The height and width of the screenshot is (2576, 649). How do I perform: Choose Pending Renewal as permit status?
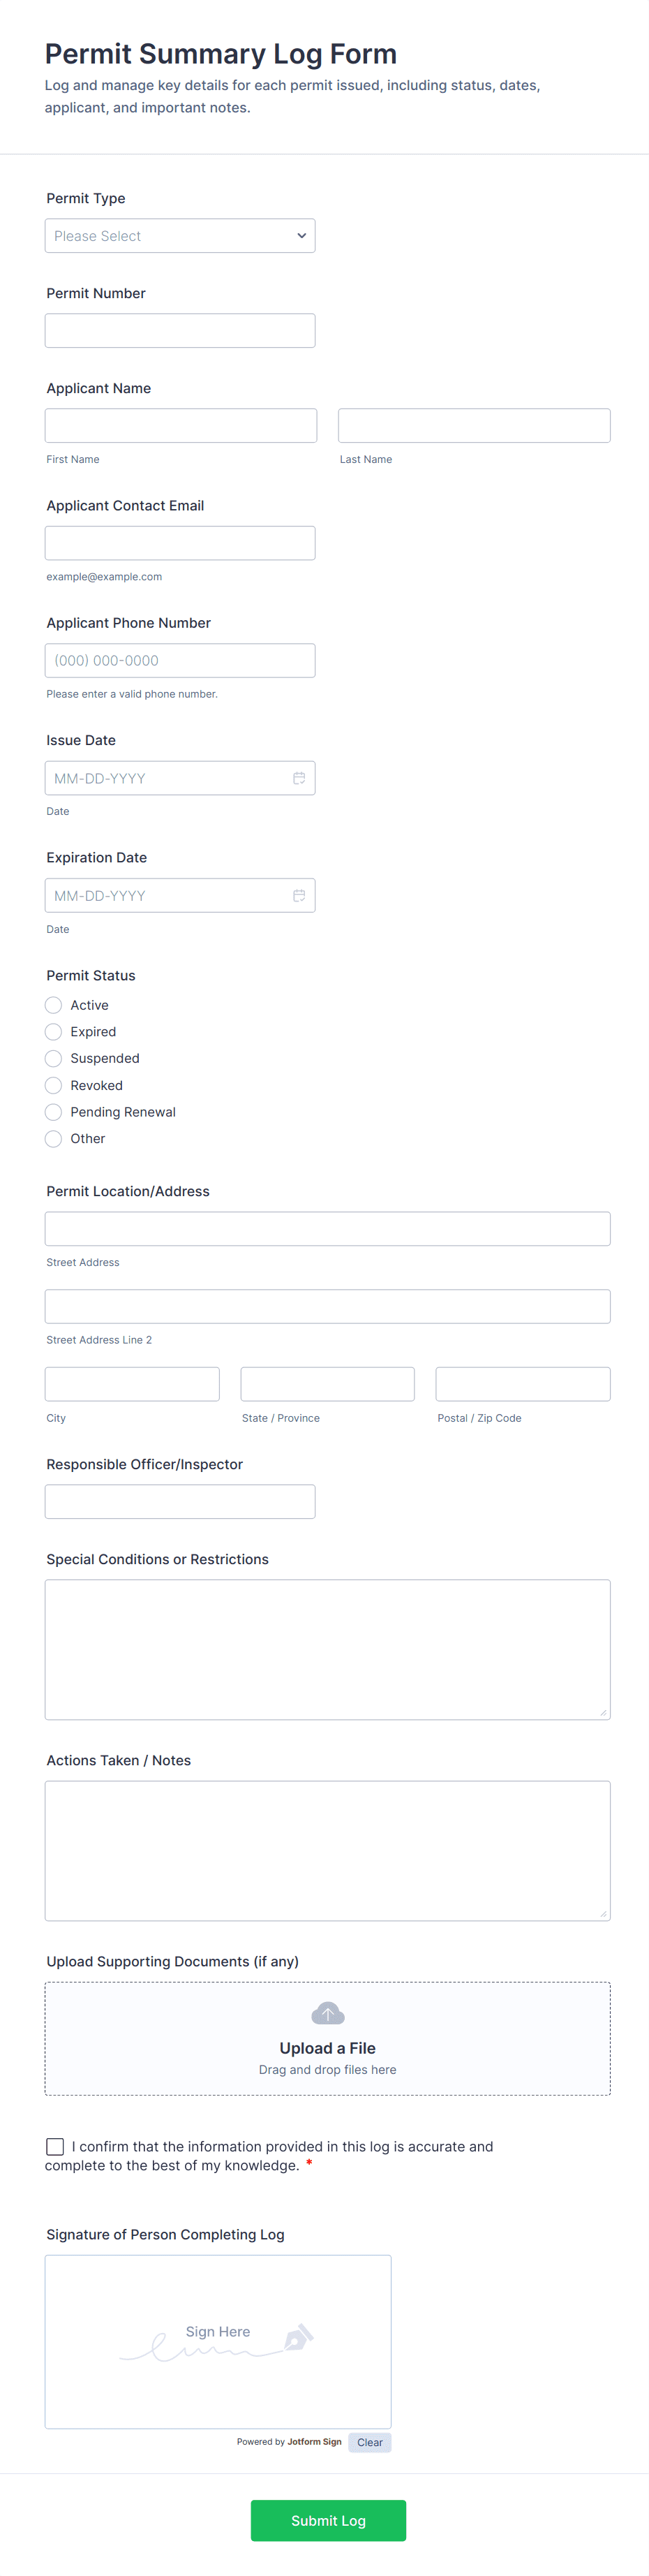click(53, 1111)
